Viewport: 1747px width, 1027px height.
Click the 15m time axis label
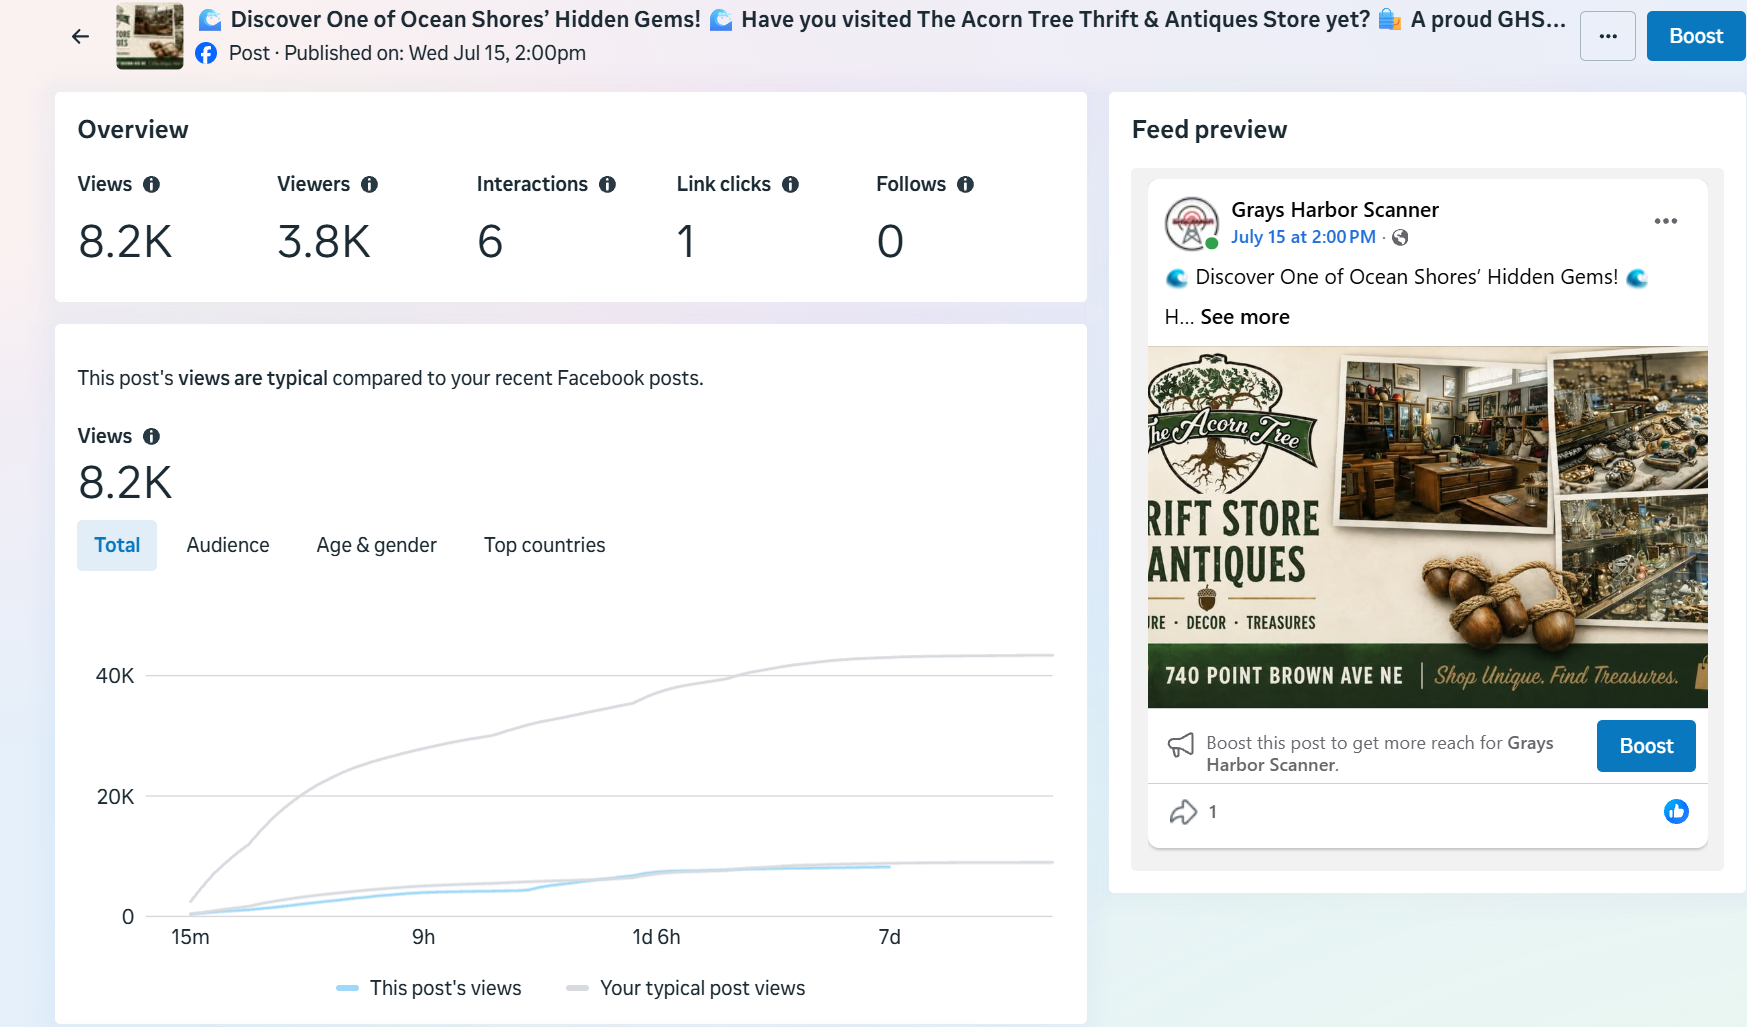[190, 937]
